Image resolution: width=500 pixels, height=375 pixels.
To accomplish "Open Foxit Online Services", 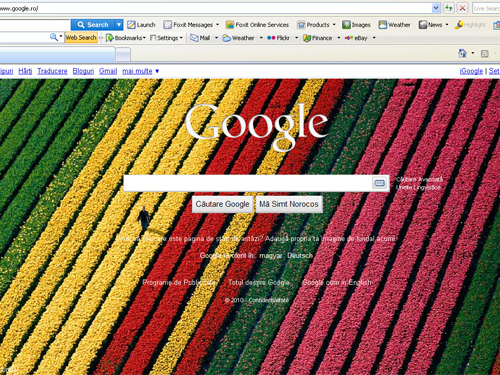I will (257, 25).
